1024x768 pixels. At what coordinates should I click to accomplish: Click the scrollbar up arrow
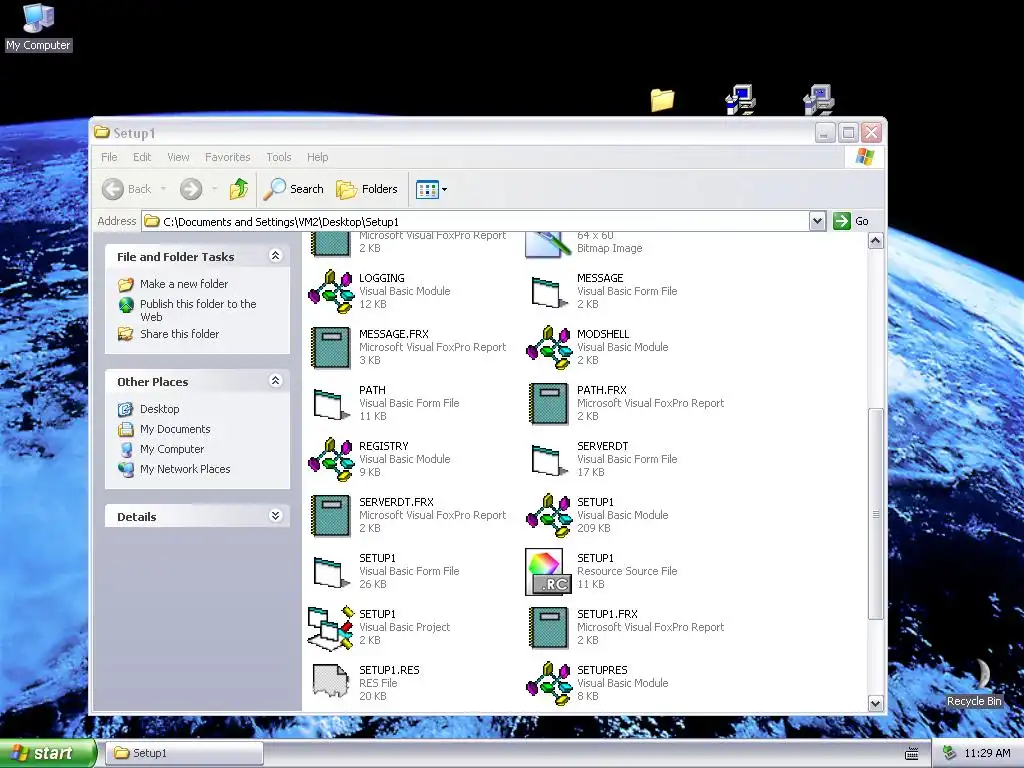tap(876, 241)
